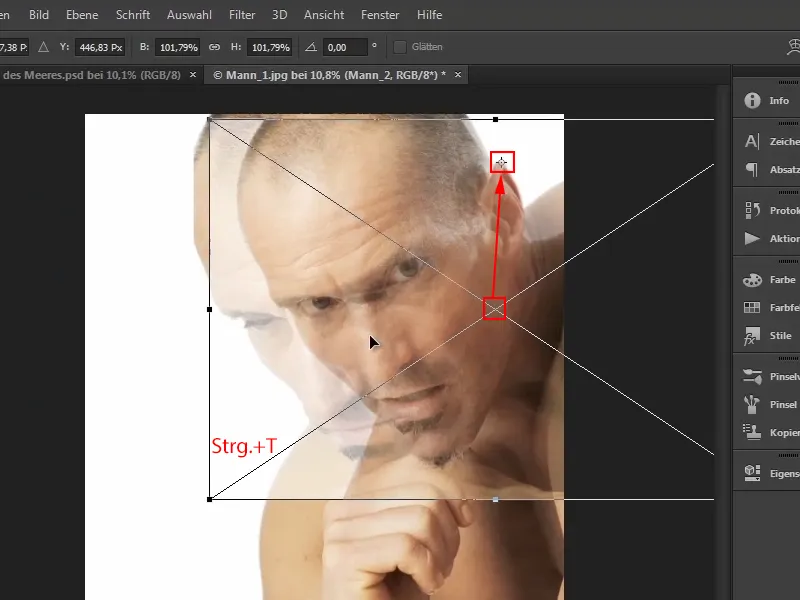
Task: Open the Farbe color panel icon
Action: (752, 280)
